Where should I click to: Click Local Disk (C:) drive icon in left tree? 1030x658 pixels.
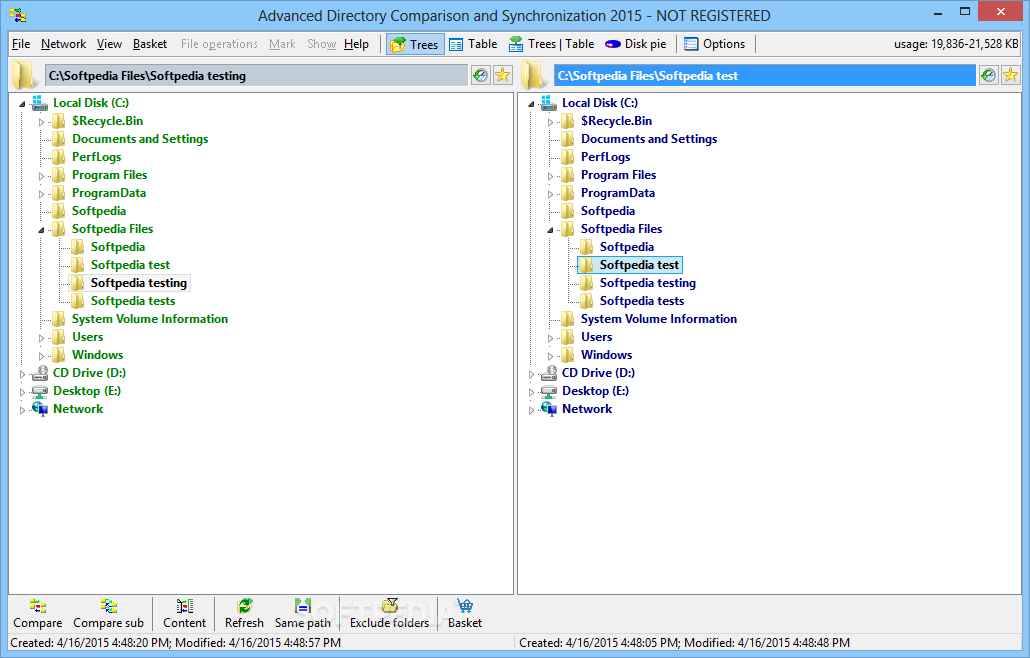click(x=40, y=103)
